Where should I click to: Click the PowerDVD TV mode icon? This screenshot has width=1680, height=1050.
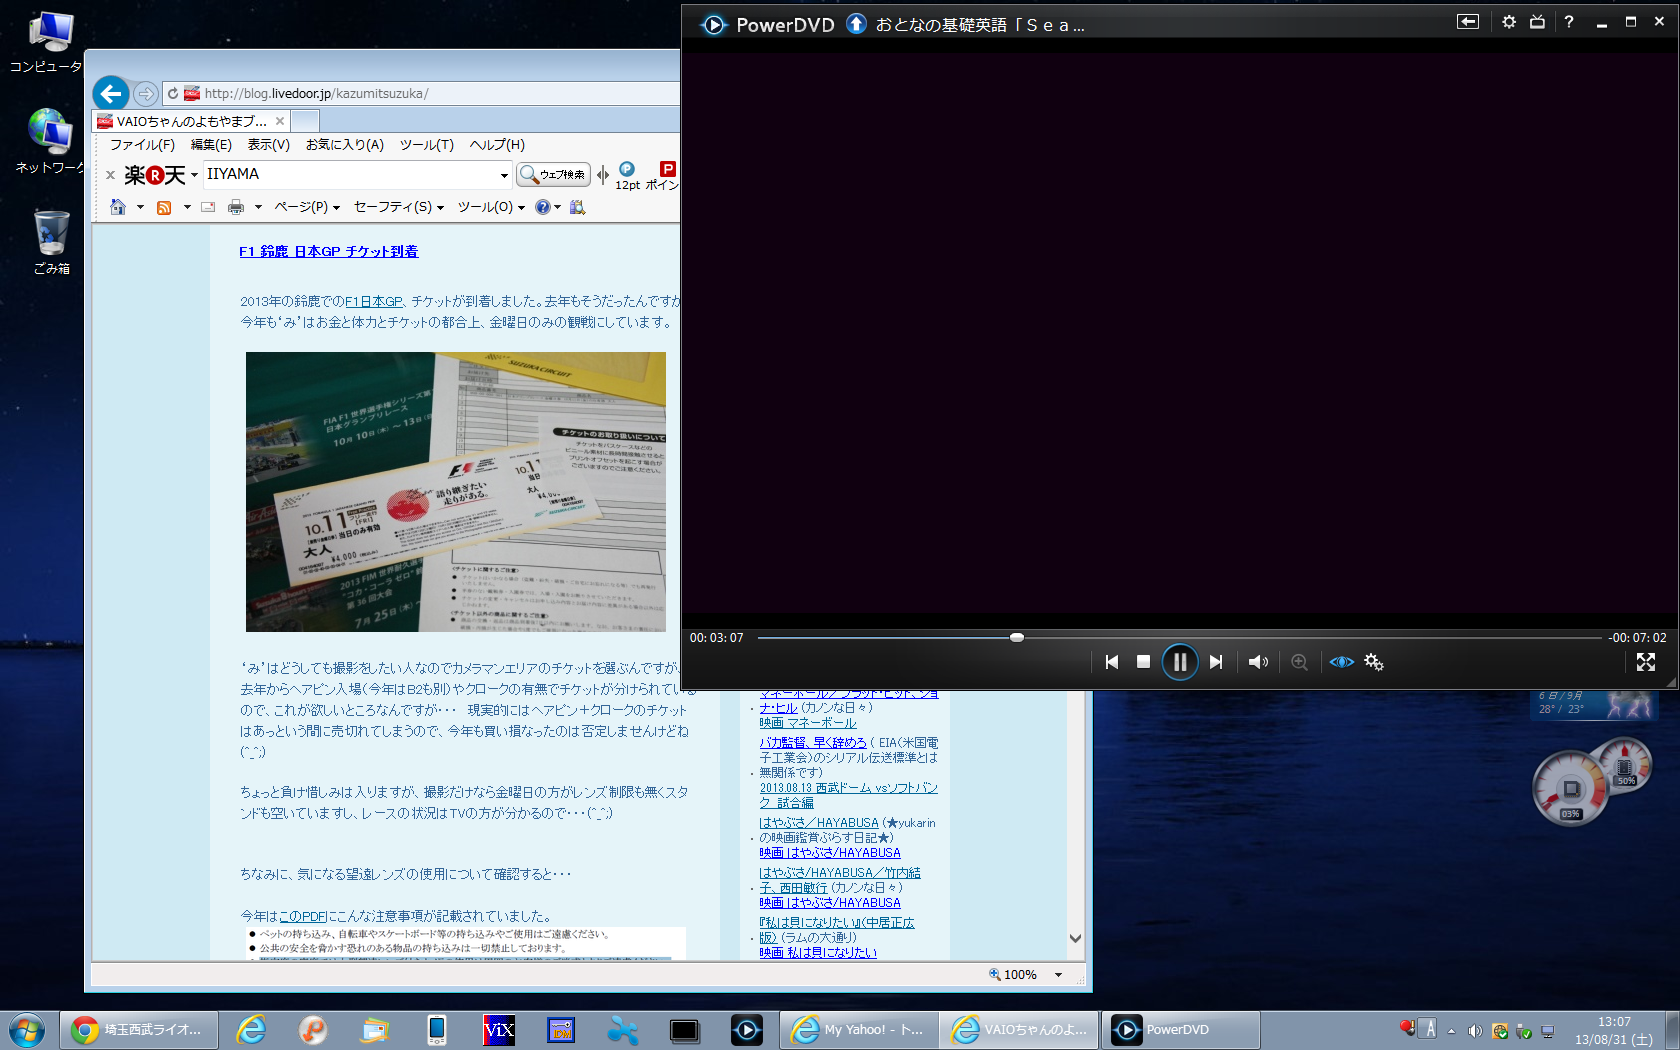pyautogui.click(x=1537, y=22)
